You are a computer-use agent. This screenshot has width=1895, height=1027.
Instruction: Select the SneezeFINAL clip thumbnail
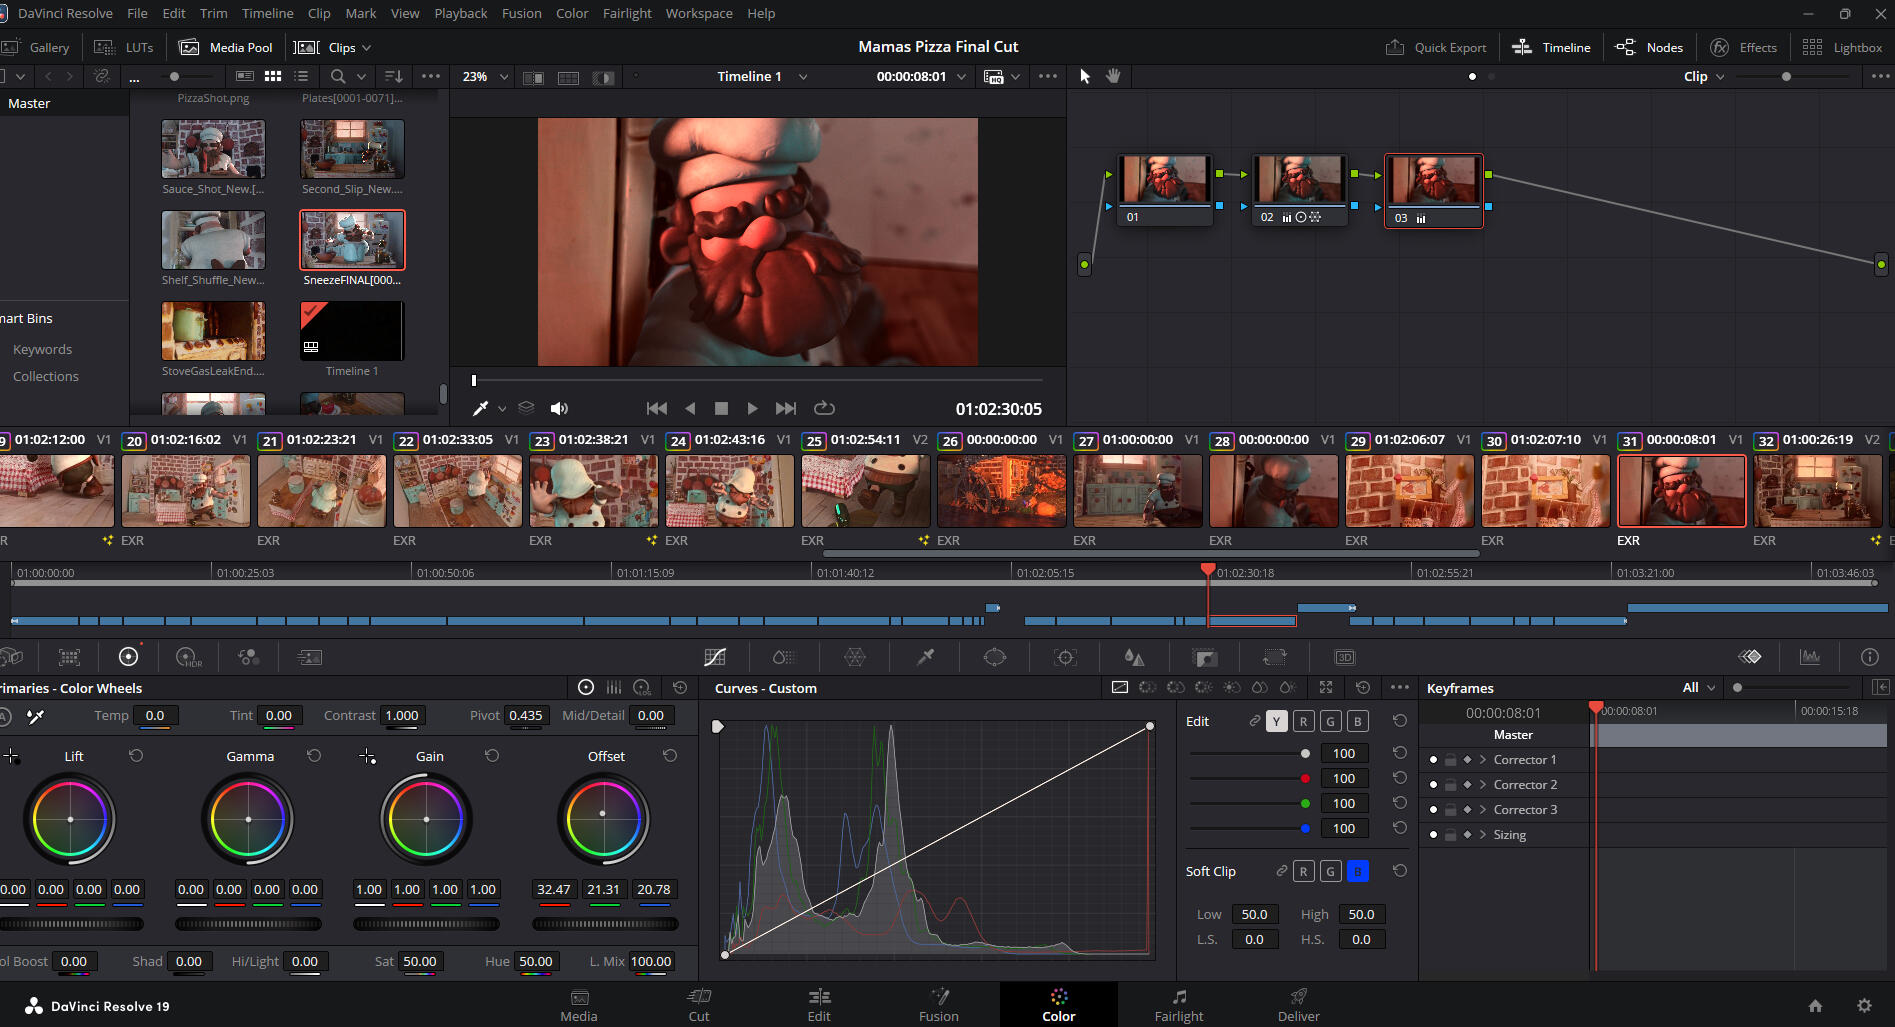click(x=352, y=240)
